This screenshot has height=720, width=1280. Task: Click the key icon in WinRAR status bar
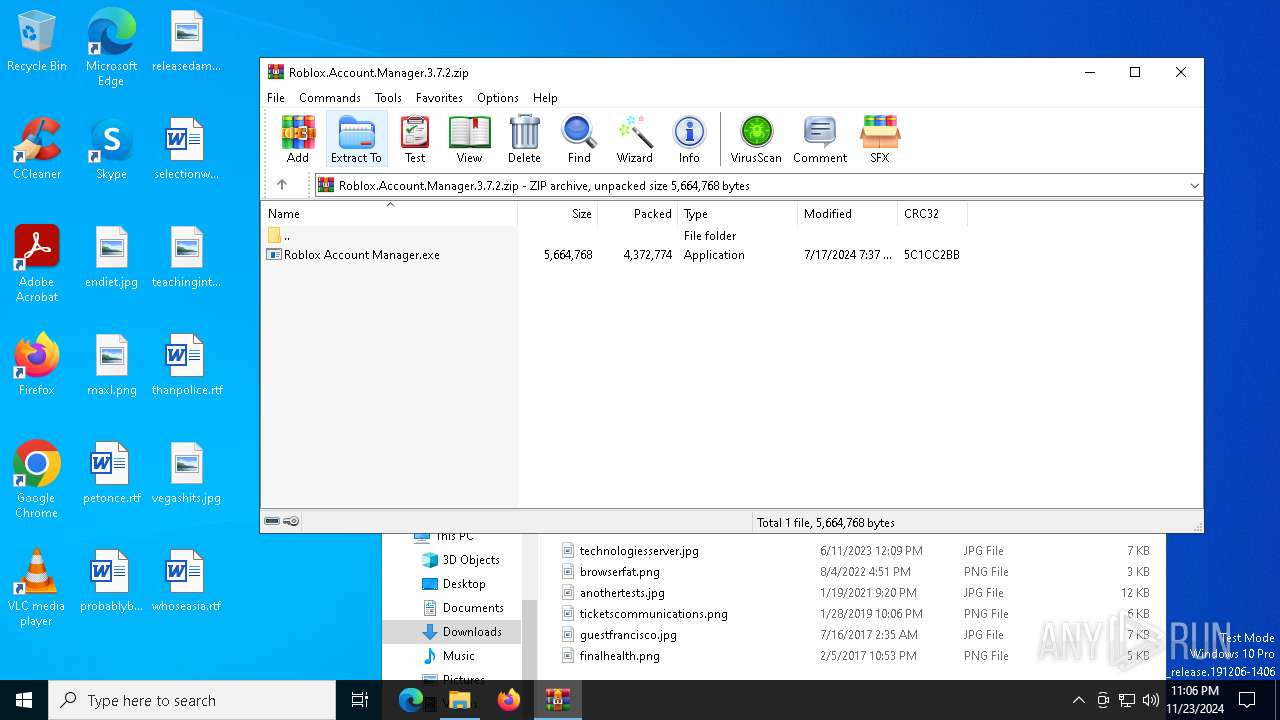click(291, 521)
